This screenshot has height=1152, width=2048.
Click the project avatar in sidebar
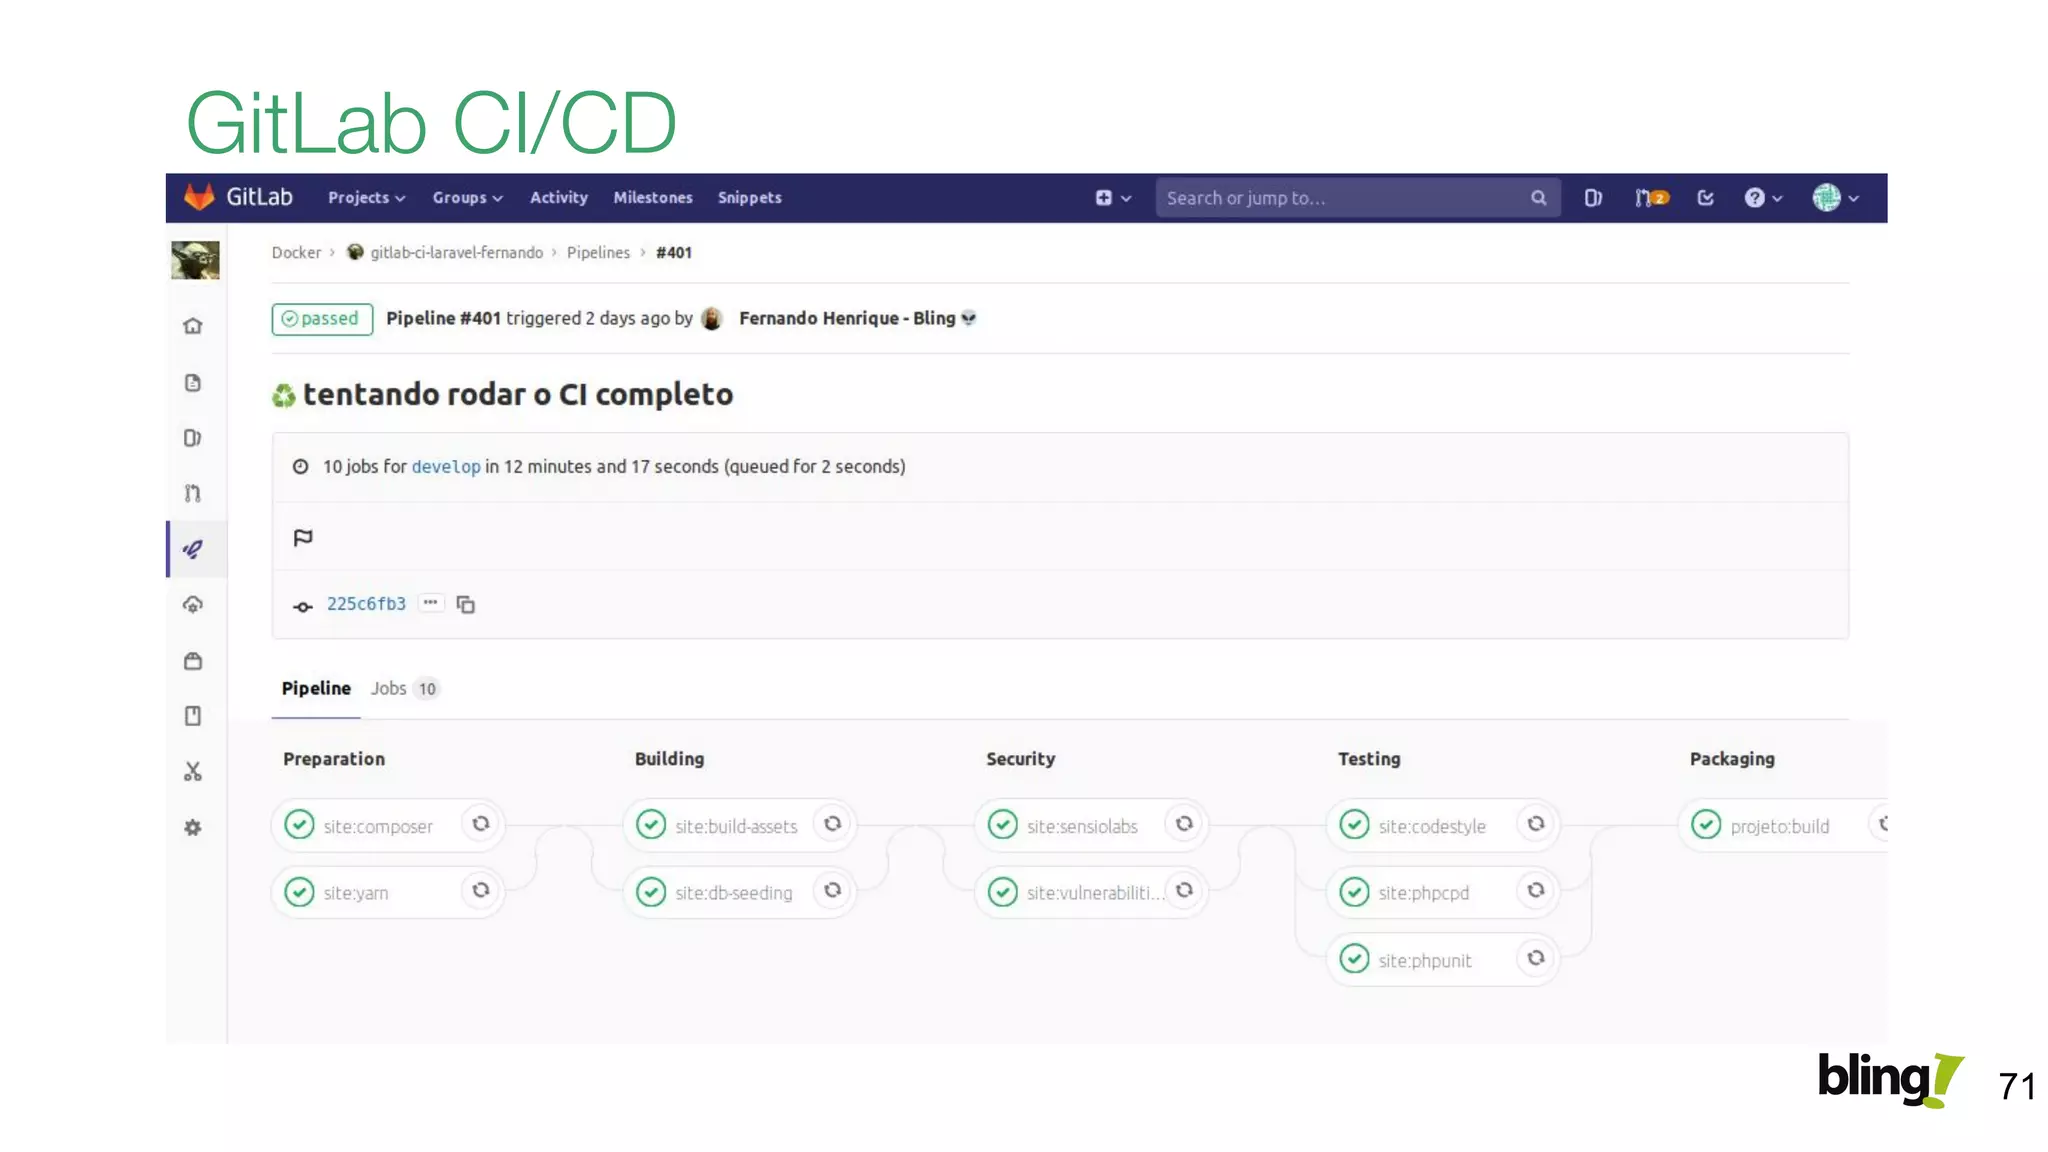point(195,260)
